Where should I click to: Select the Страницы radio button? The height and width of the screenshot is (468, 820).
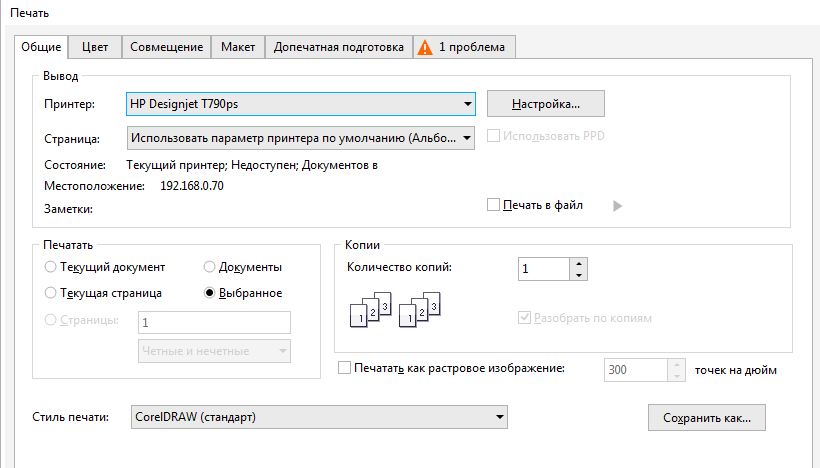50,319
